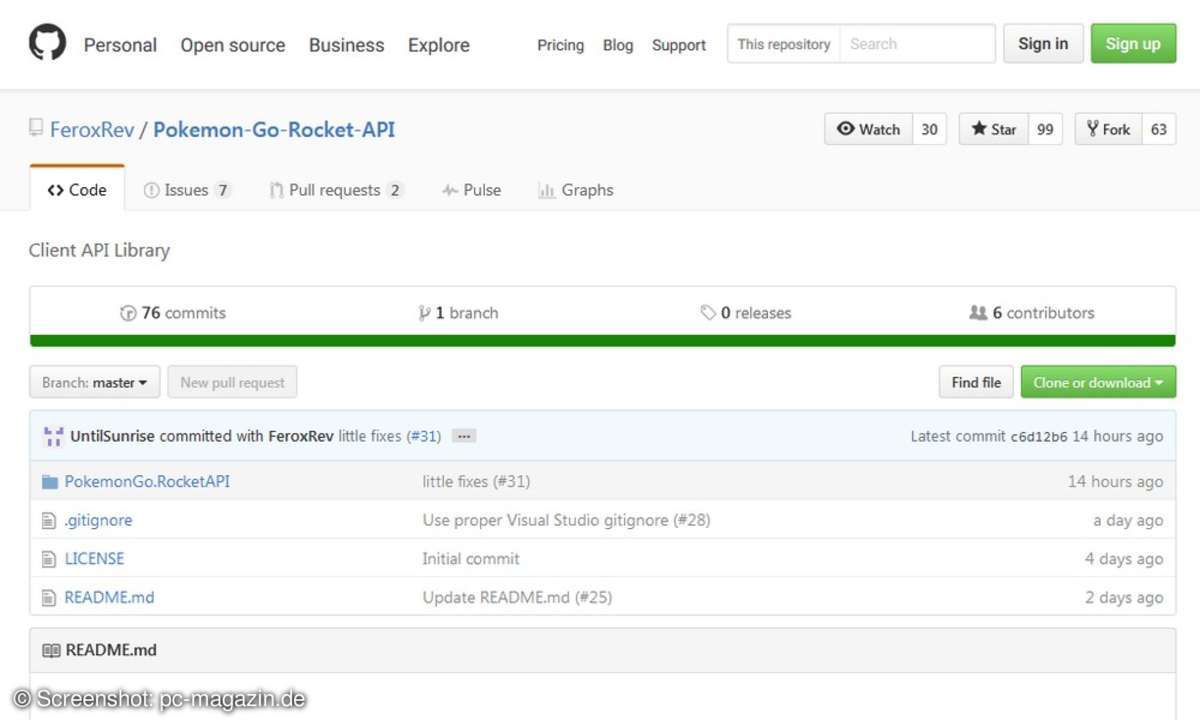Screen dimensions: 1200x720
Task: Open the This repository search scope selector
Action: pyautogui.click(x=783, y=44)
